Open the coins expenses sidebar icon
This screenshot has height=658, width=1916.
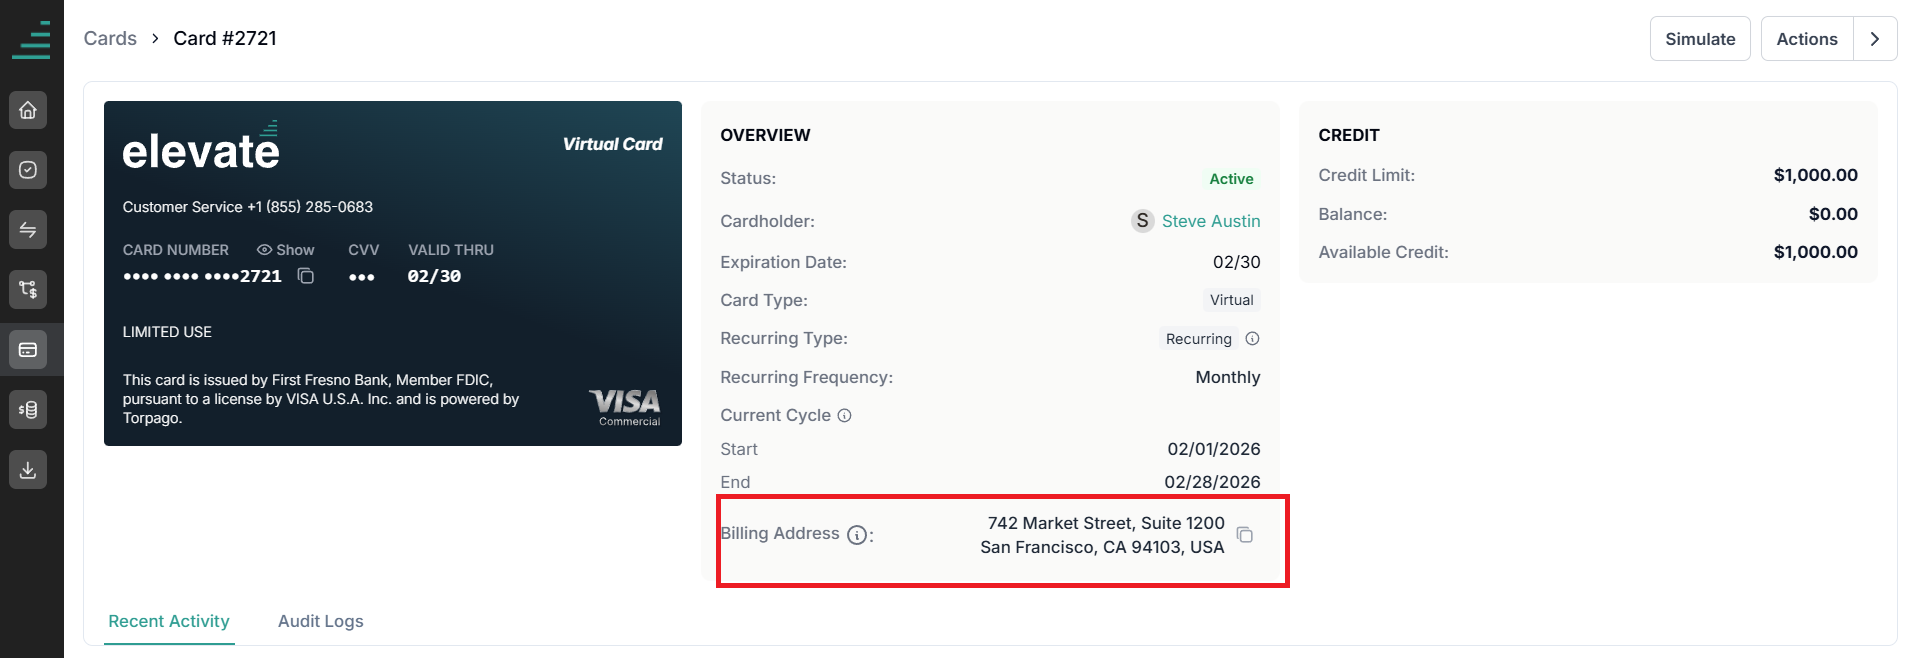pyautogui.click(x=28, y=410)
